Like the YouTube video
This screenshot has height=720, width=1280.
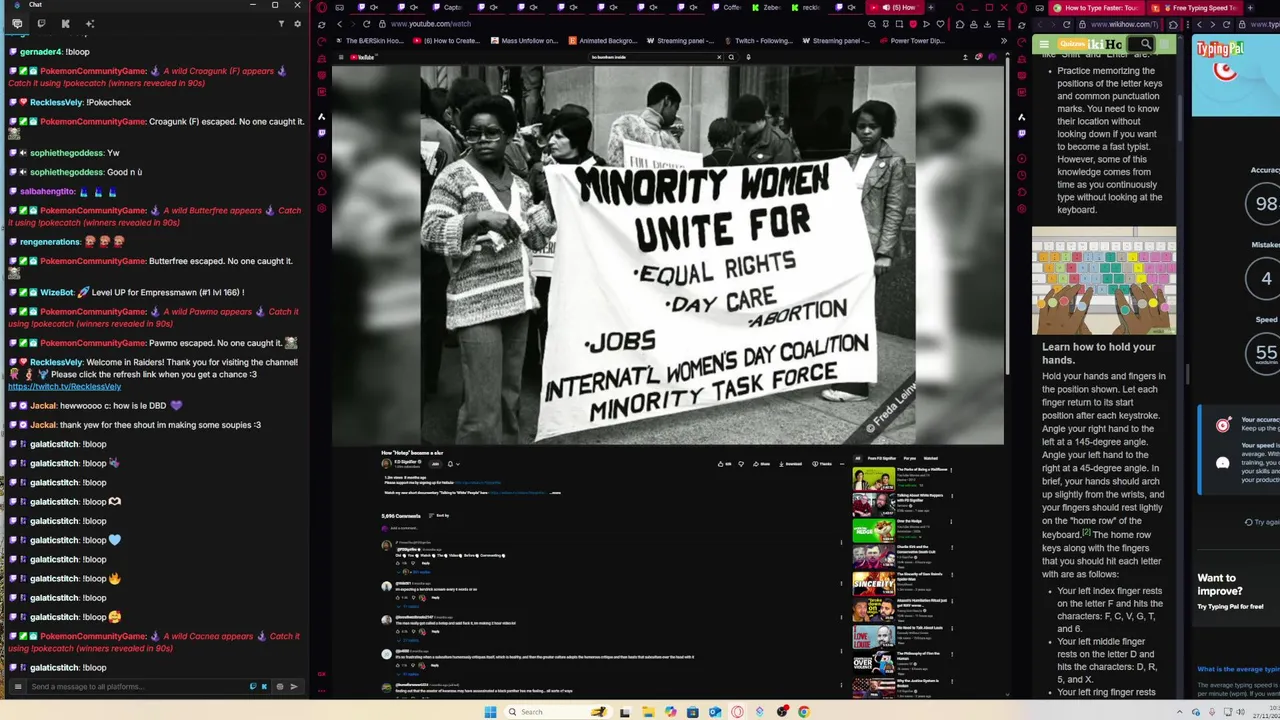tap(723, 464)
